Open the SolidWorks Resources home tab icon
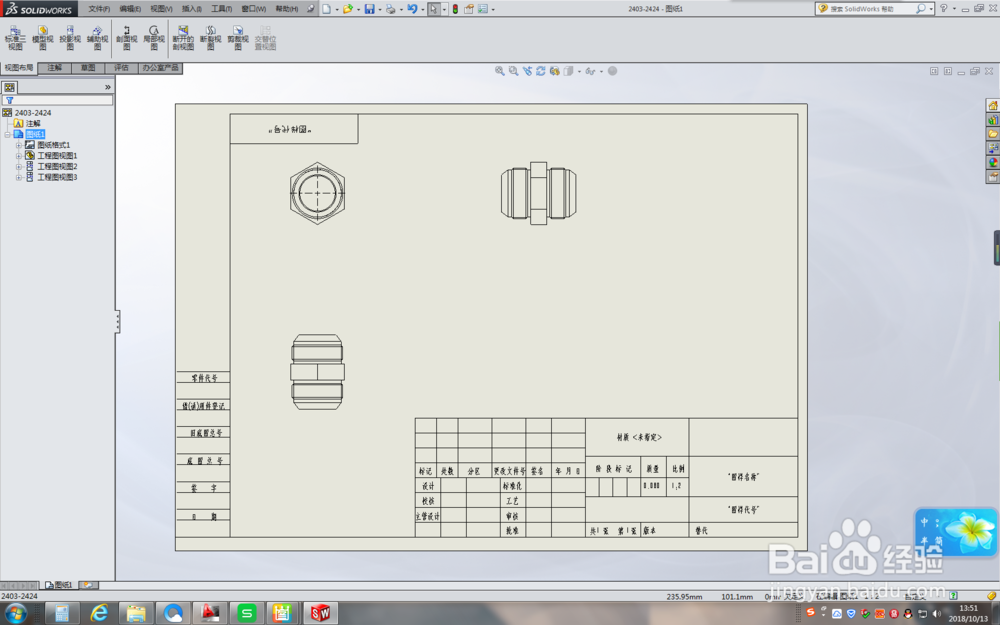Screen dimensions: 1000x625 [993, 105]
